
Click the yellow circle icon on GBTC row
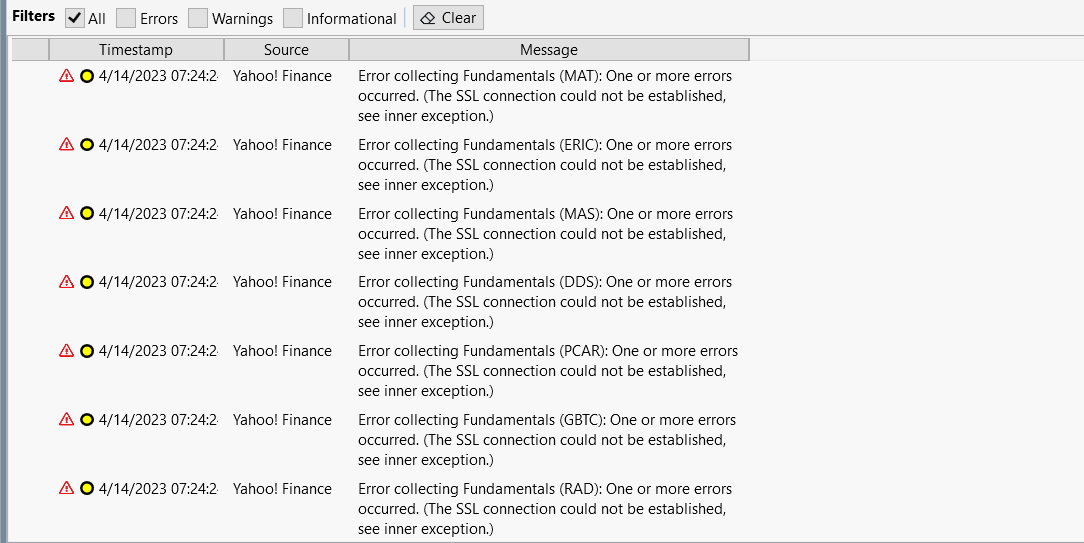(x=86, y=419)
